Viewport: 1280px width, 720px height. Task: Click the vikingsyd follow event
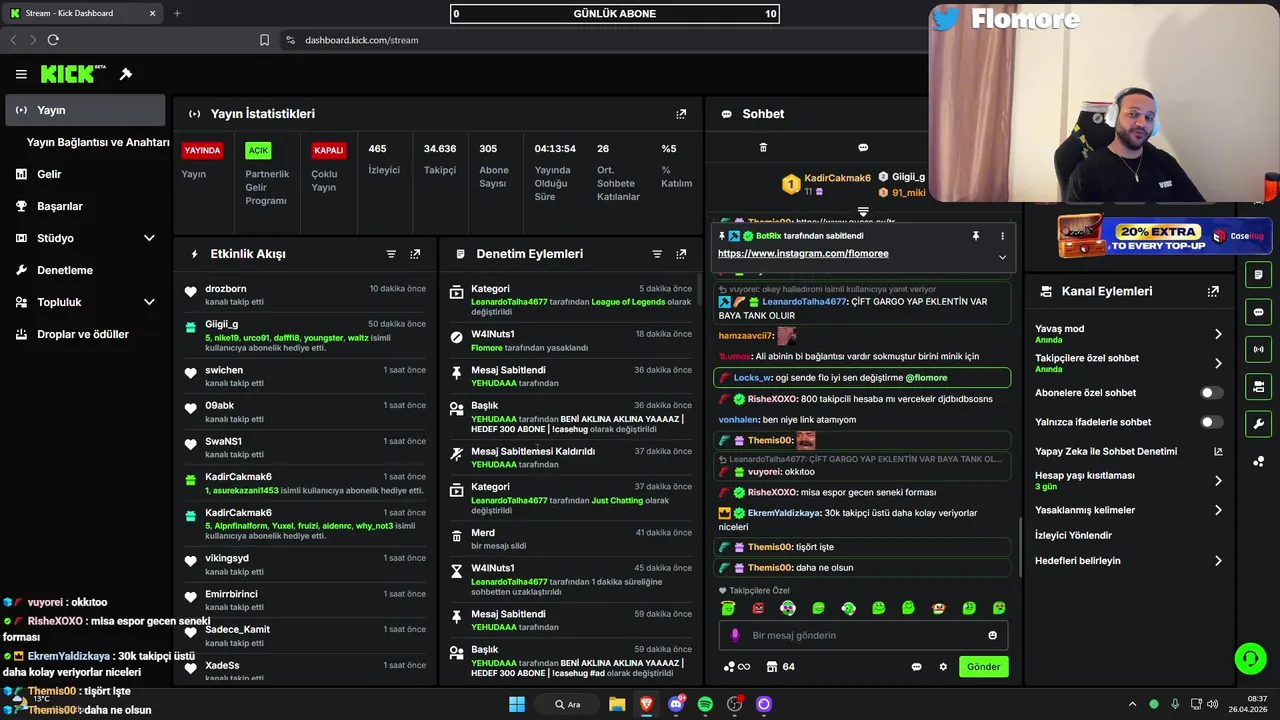(306, 564)
